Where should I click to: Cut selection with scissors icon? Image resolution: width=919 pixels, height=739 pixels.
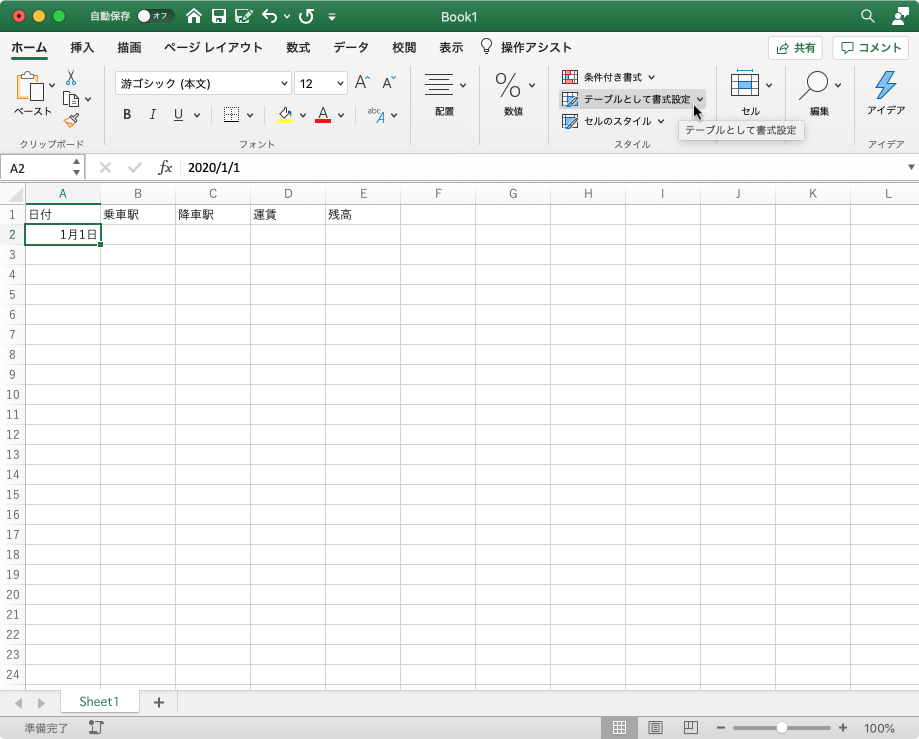point(71,77)
